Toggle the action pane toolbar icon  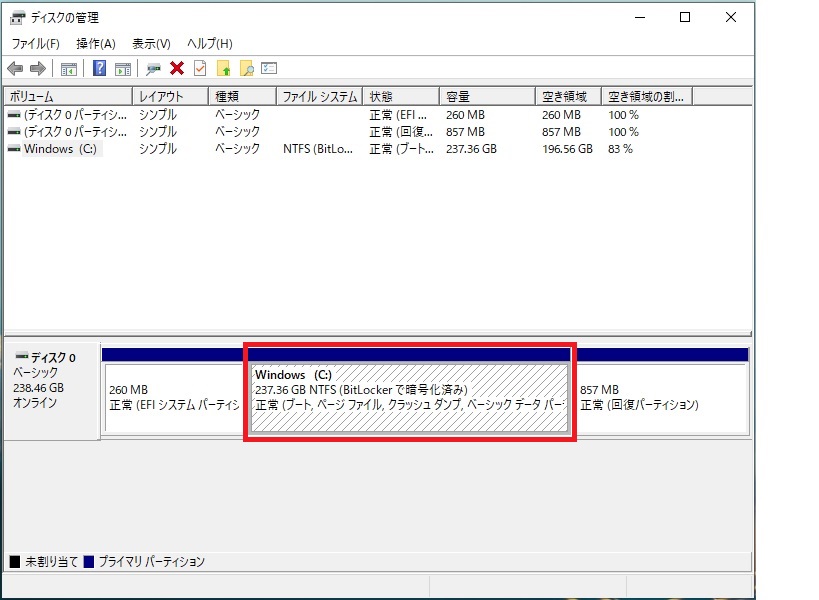[123, 69]
